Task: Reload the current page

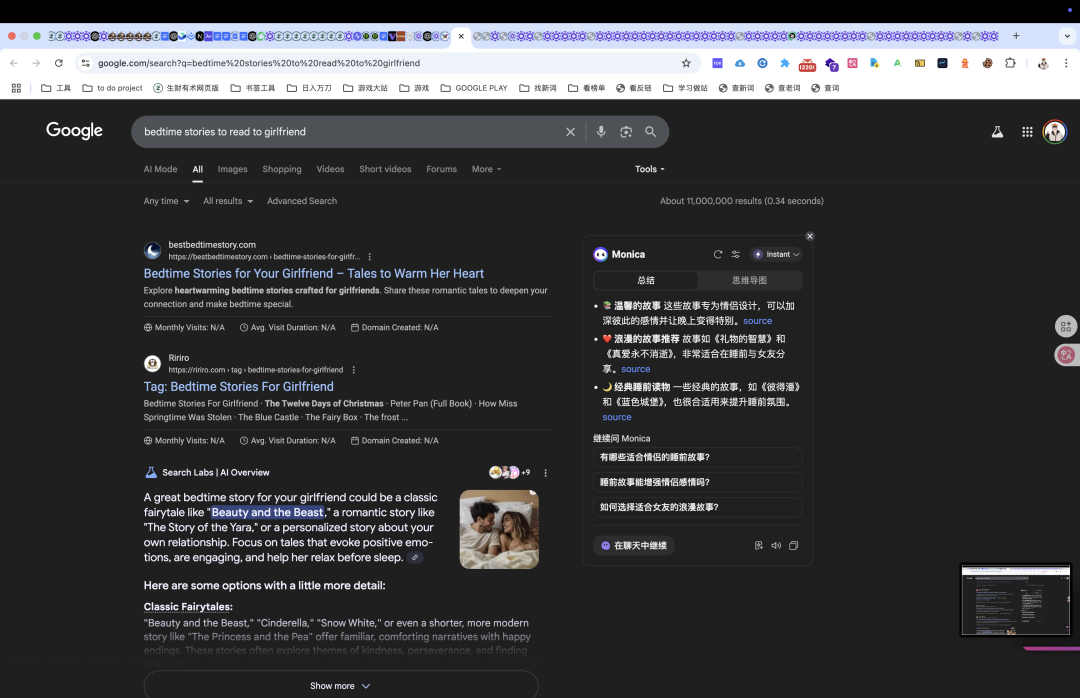Action: coord(59,63)
